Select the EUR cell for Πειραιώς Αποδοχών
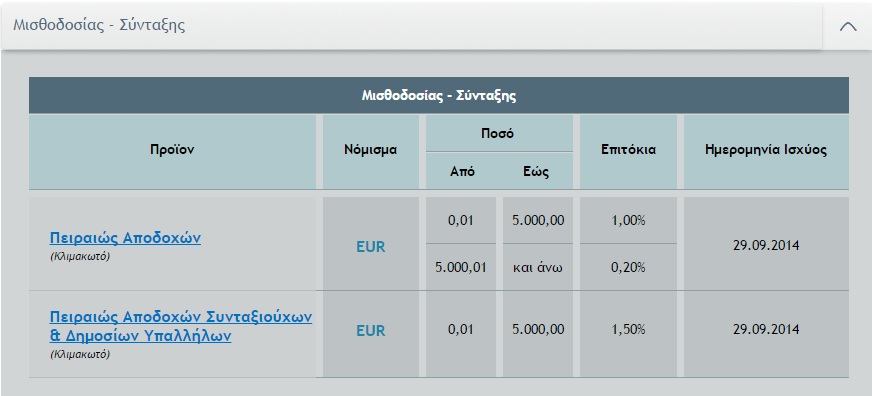Viewport: 872px width, 396px height. (x=370, y=244)
